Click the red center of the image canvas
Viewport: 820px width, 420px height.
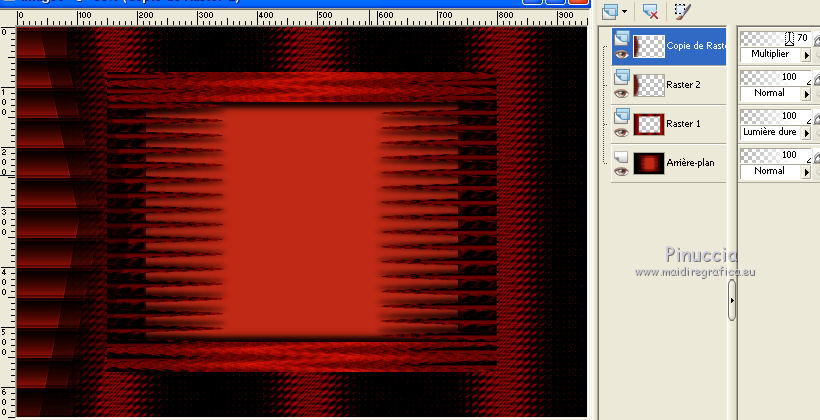point(302,222)
